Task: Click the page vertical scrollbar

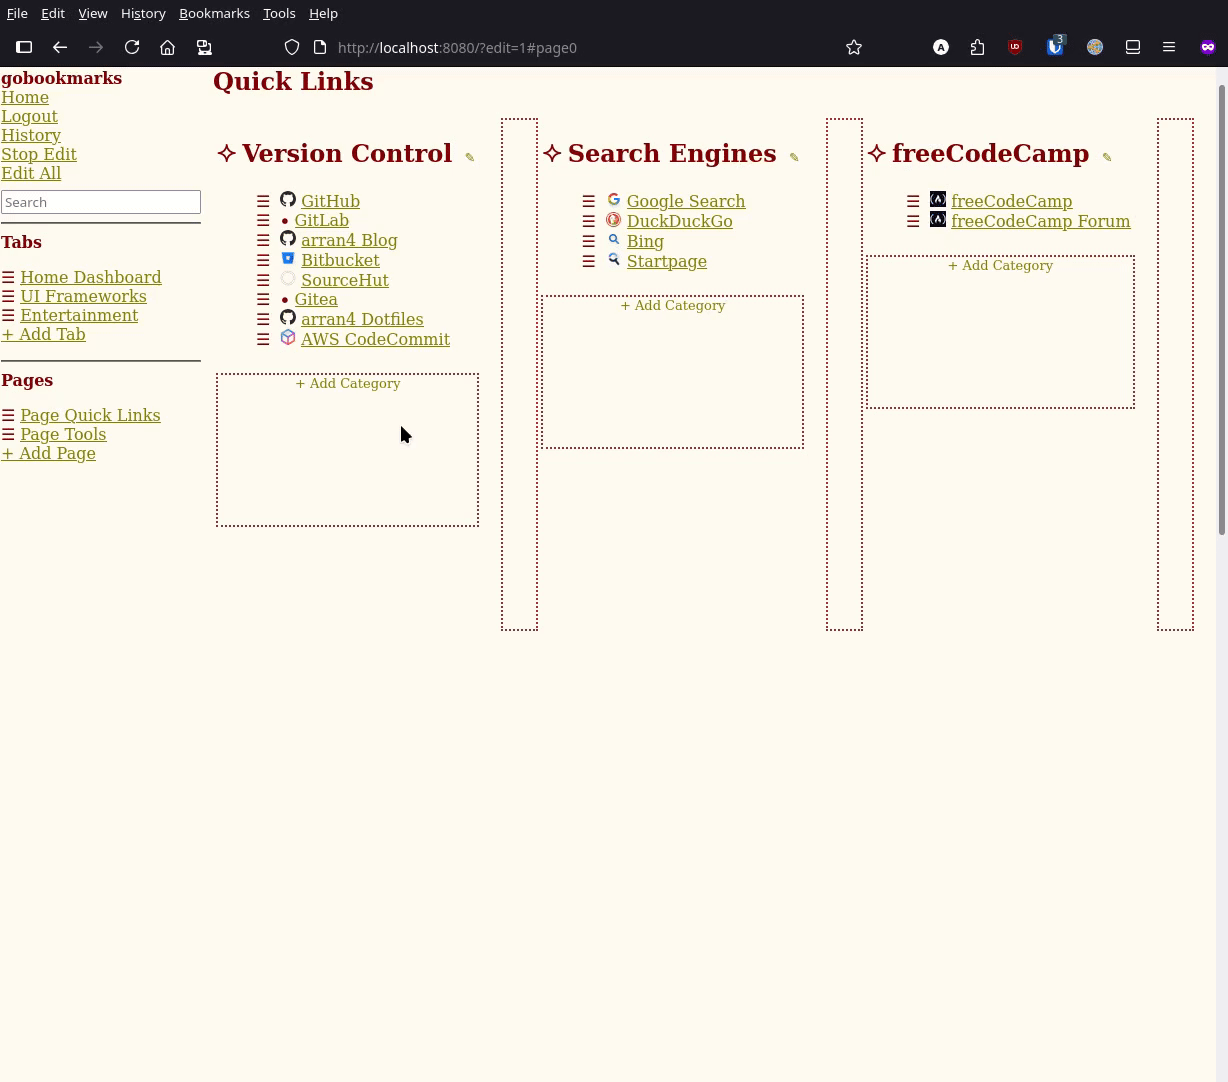Action: (x=1221, y=310)
